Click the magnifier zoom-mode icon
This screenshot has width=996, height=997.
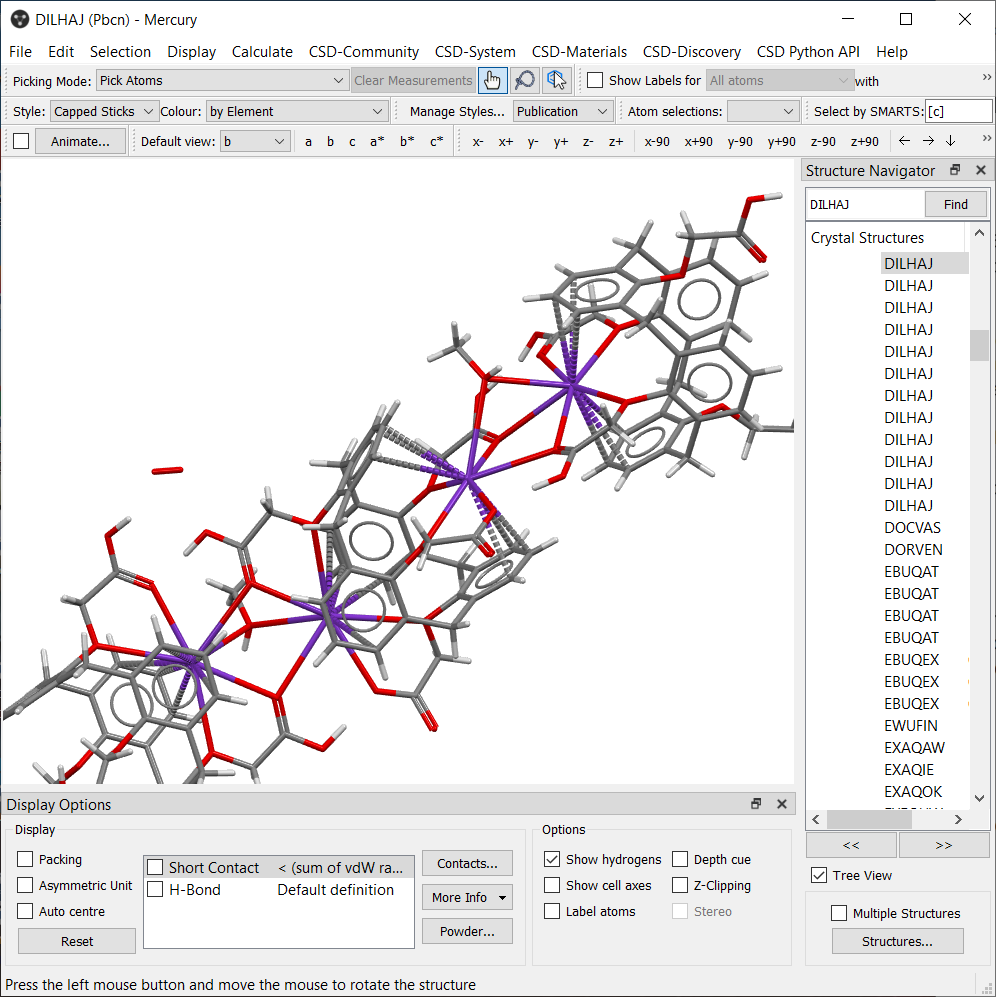pos(524,81)
